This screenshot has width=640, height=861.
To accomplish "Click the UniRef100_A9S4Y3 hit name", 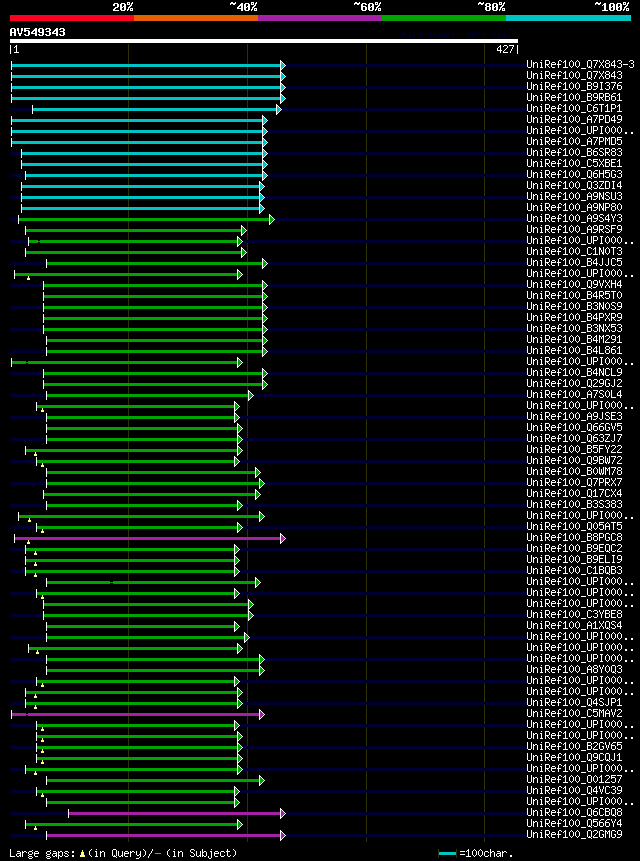I will 574,219.
